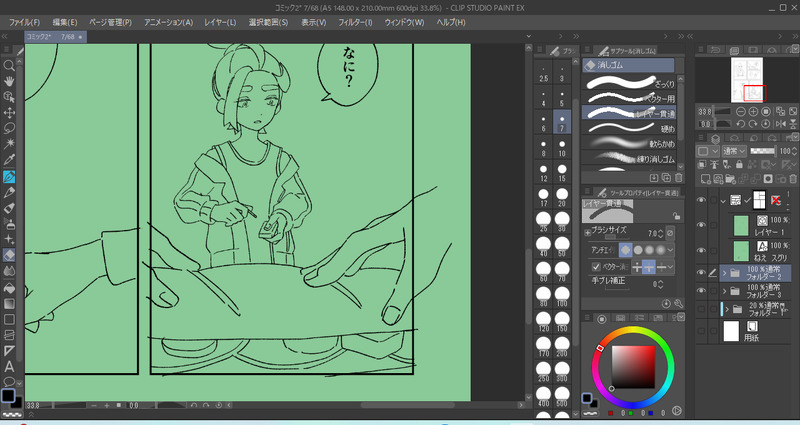Select the highlighted Pen tool

[9, 177]
